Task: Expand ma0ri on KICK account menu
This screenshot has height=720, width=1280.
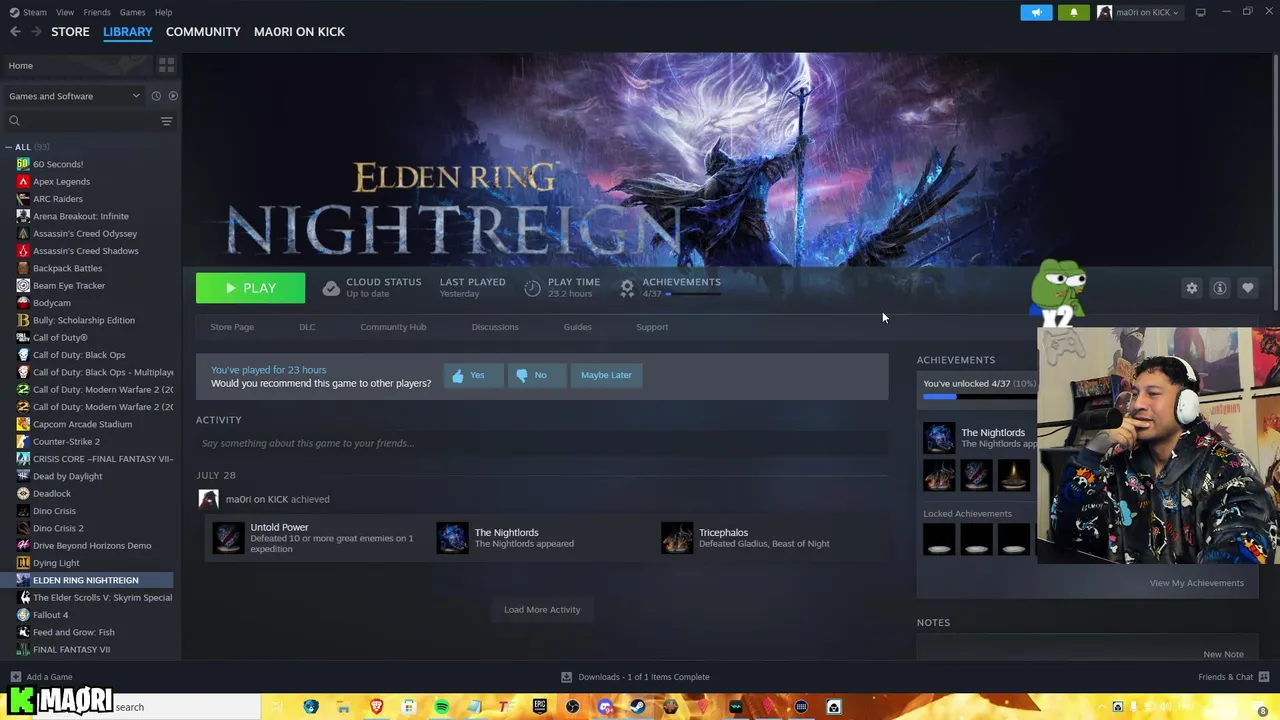Action: 1139,12
